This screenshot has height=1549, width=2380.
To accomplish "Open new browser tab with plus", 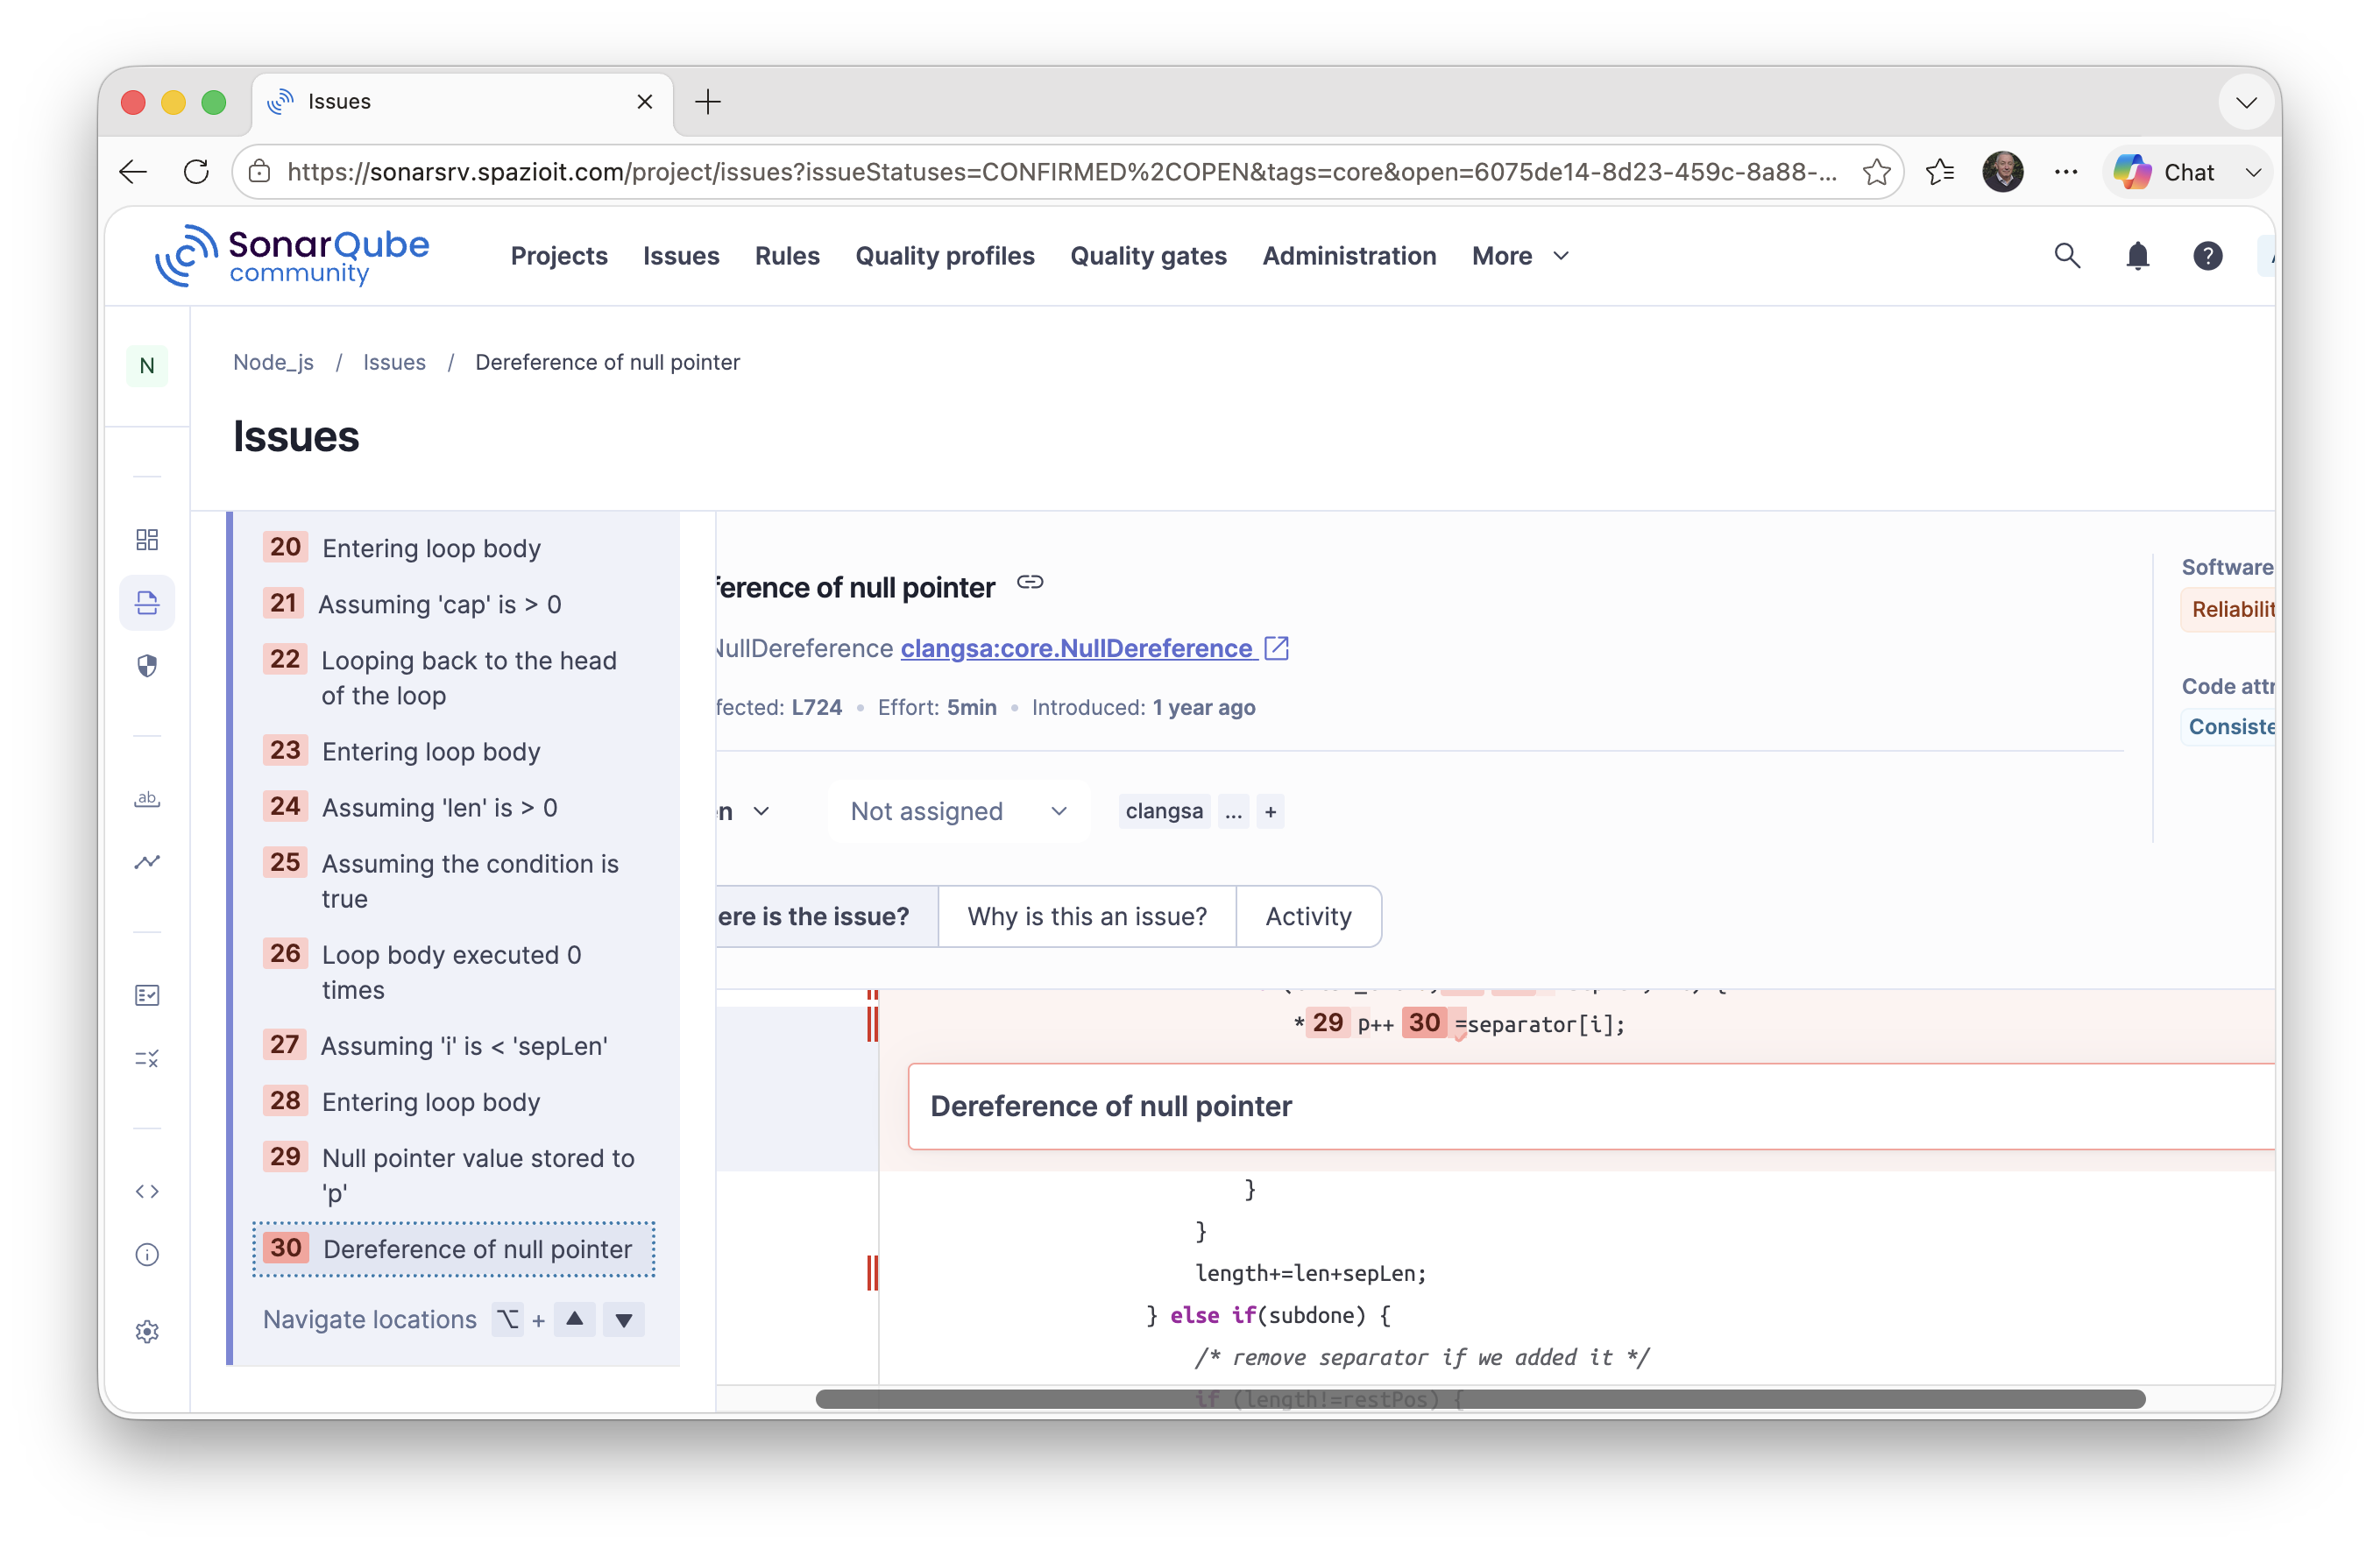I will click(x=708, y=101).
